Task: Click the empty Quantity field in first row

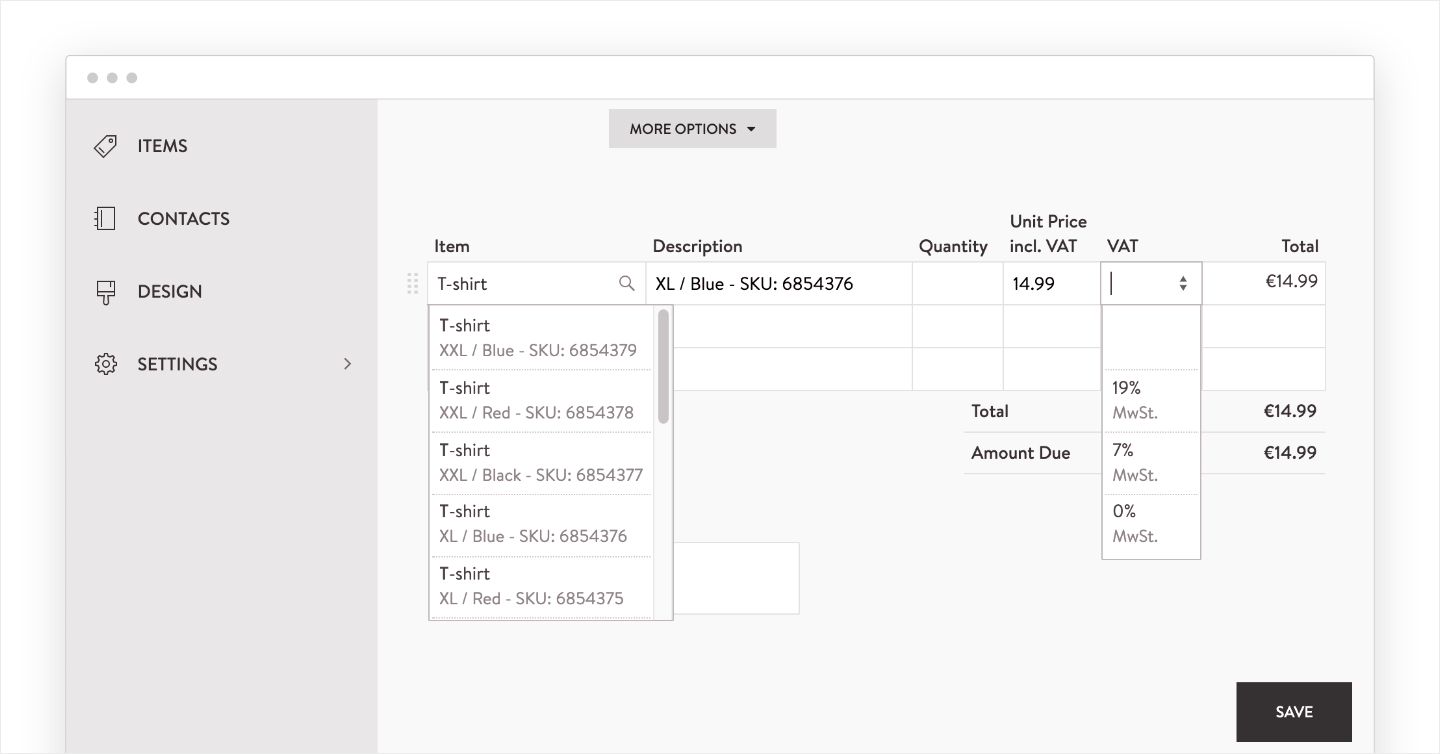Action: pos(958,284)
